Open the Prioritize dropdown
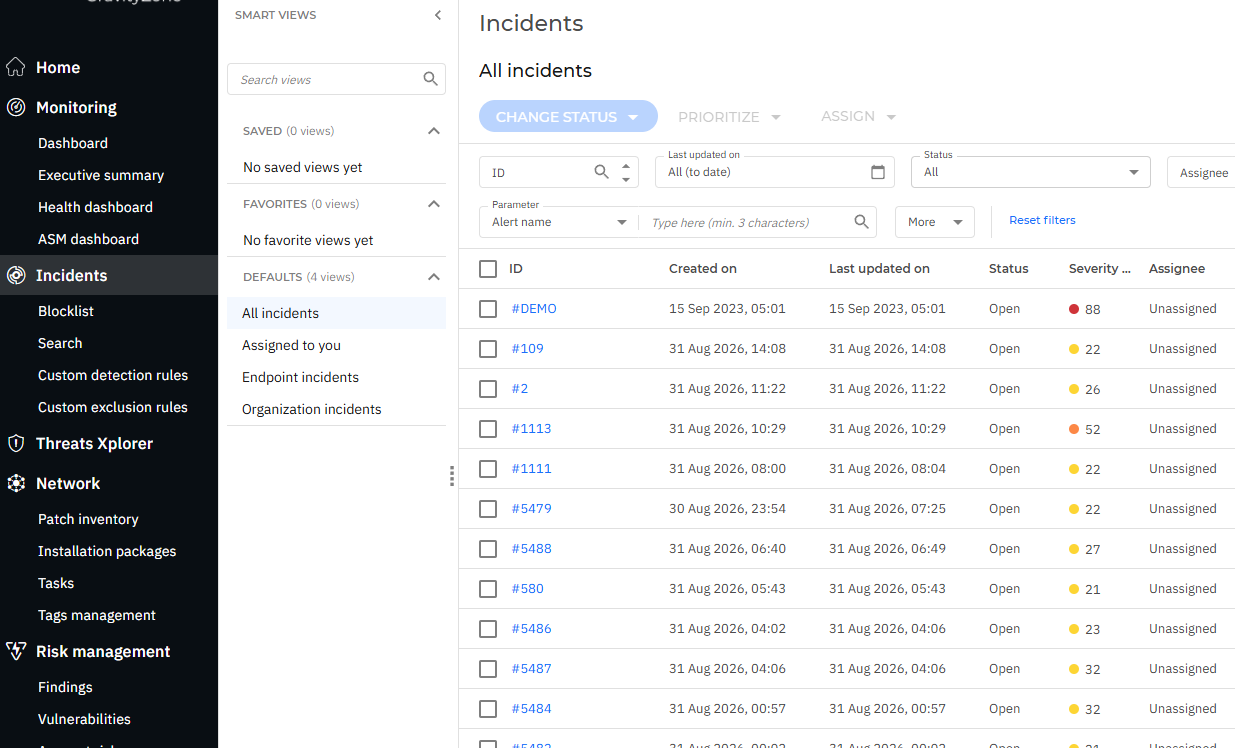The image size is (1235, 748). (x=729, y=117)
